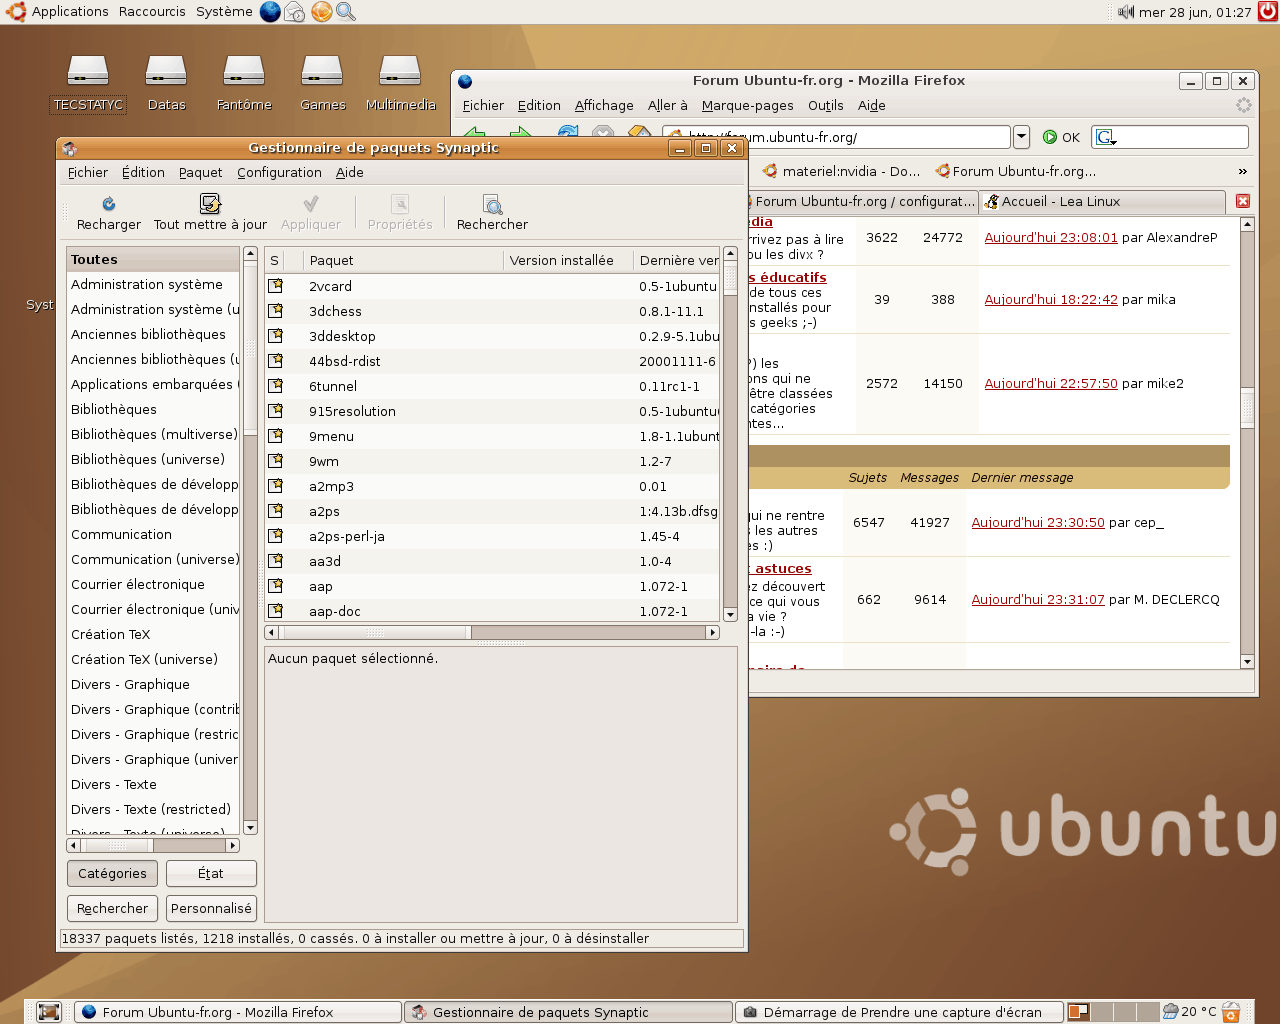Click the Firefox page vertical scrollbar thumb
The image size is (1280, 1024).
click(x=1247, y=407)
